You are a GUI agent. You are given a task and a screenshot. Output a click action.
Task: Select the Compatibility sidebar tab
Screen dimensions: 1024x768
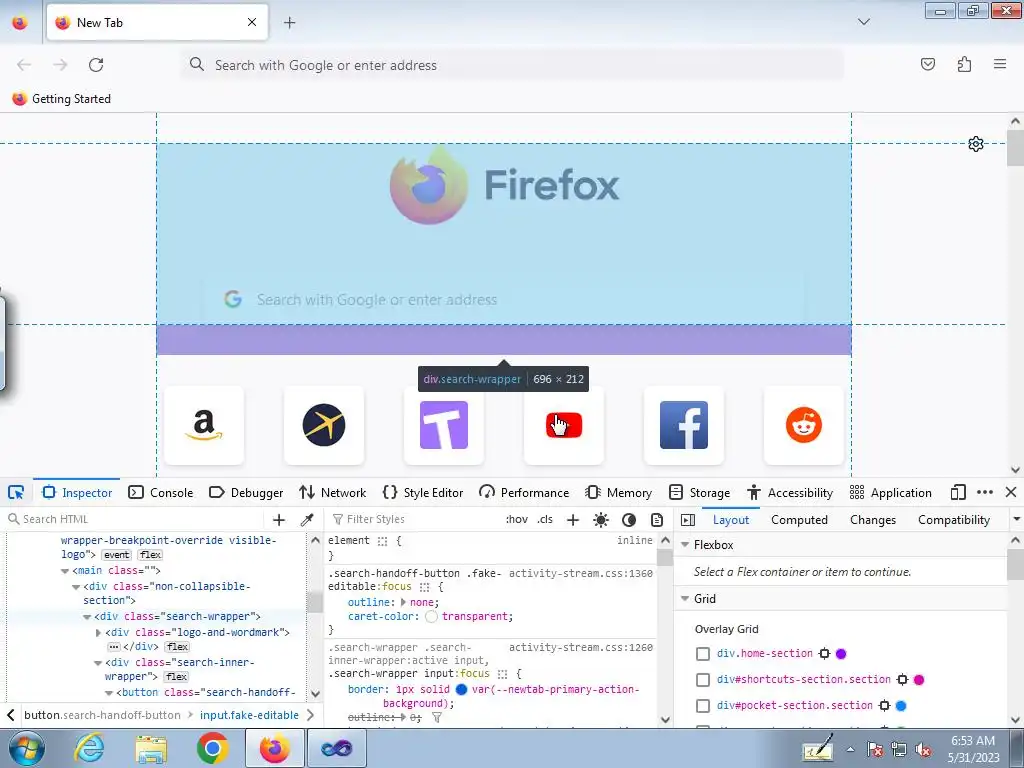954,520
